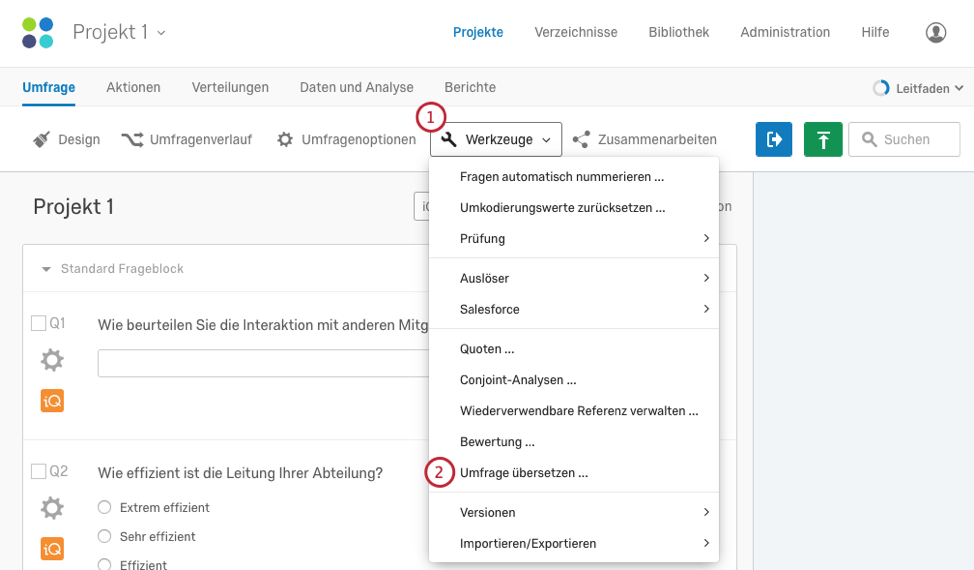This screenshot has height=570, width=974.
Task: Select the 'Extrem effizient' radio option
Action: pyautogui.click(x=104, y=507)
